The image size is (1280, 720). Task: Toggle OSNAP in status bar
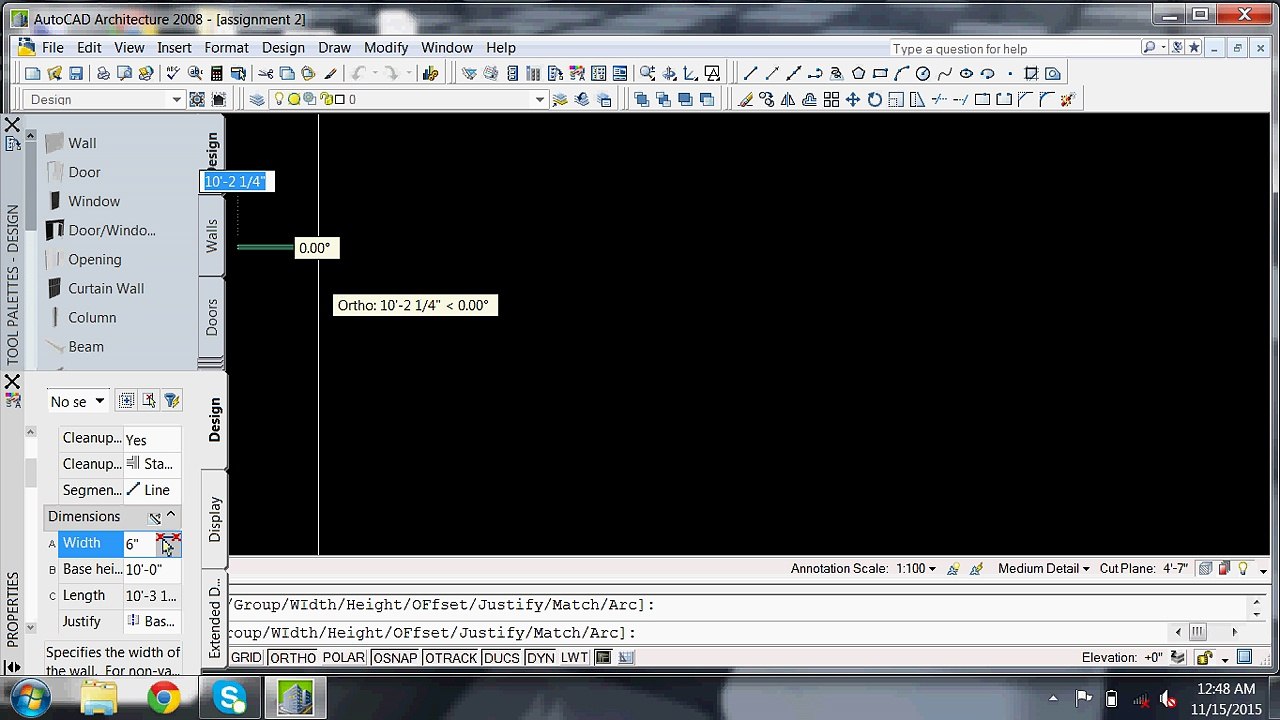coord(394,657)
